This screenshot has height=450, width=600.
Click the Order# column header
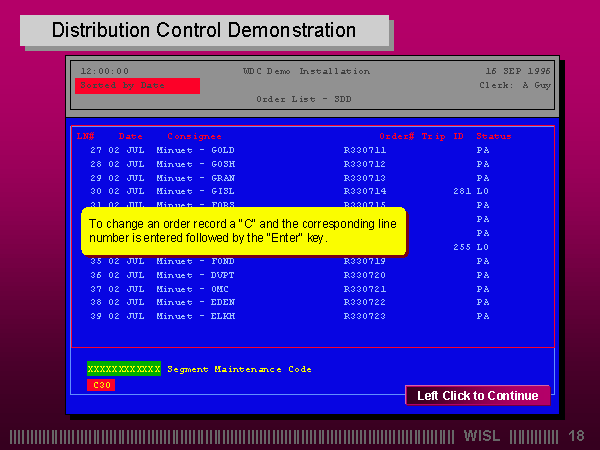click(x=396, y=136)
